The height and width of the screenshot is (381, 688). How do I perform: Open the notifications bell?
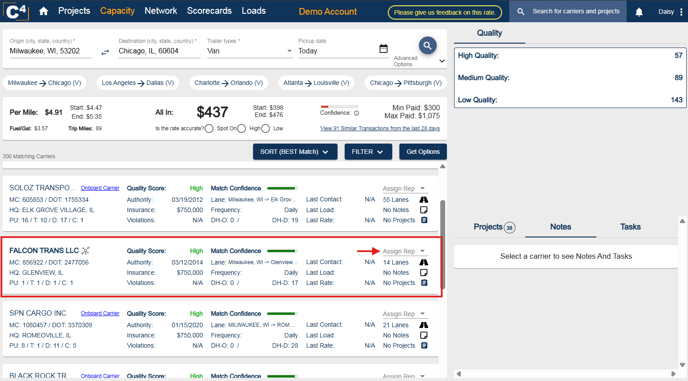[x=639, y=12]
